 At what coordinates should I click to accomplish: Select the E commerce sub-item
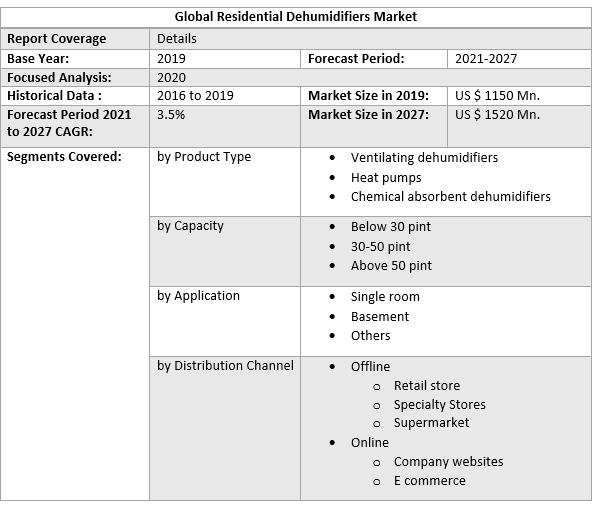(429, 481)
